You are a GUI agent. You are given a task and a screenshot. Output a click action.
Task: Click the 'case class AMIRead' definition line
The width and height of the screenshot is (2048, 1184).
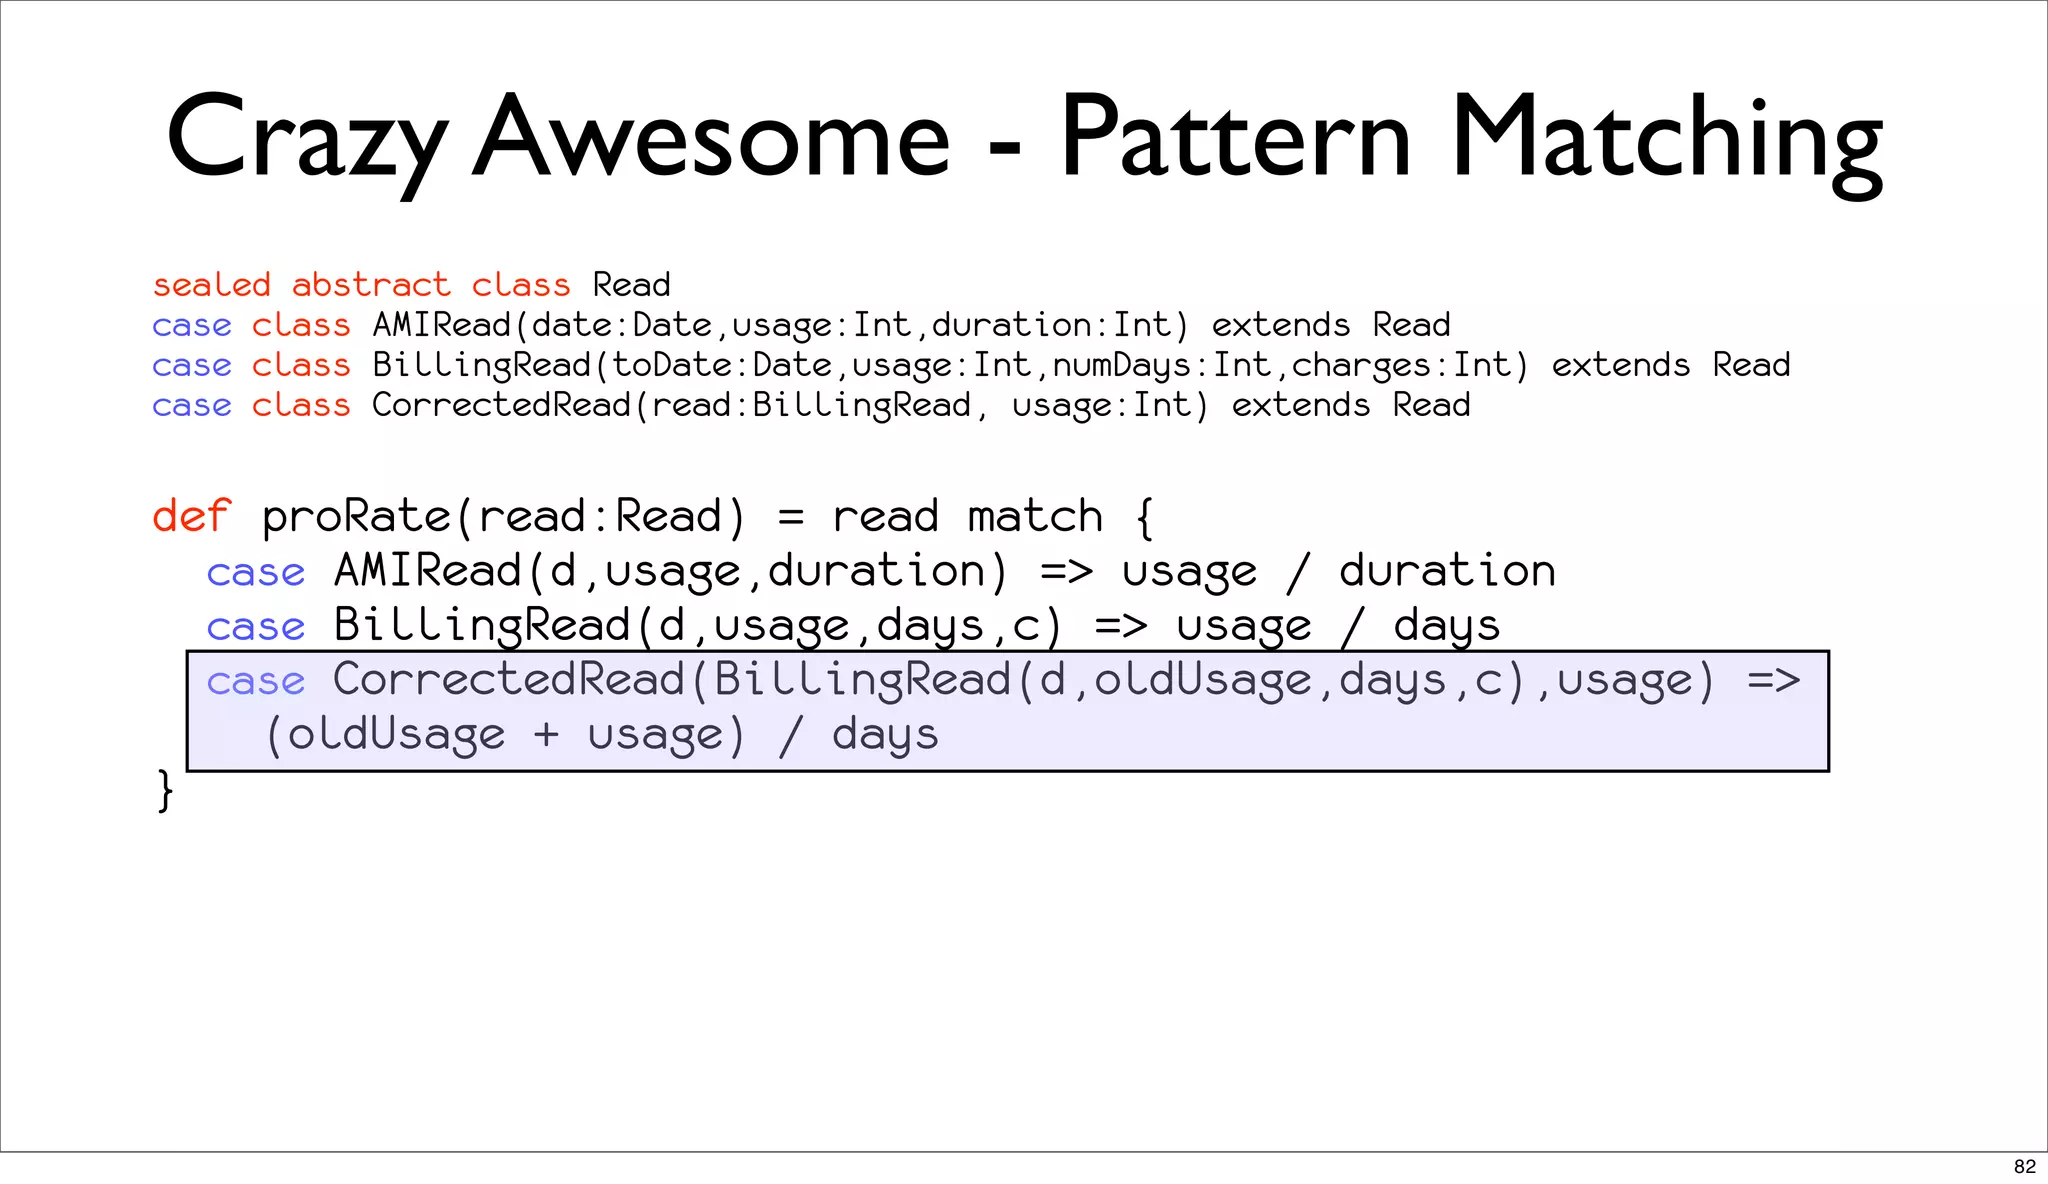801,326
